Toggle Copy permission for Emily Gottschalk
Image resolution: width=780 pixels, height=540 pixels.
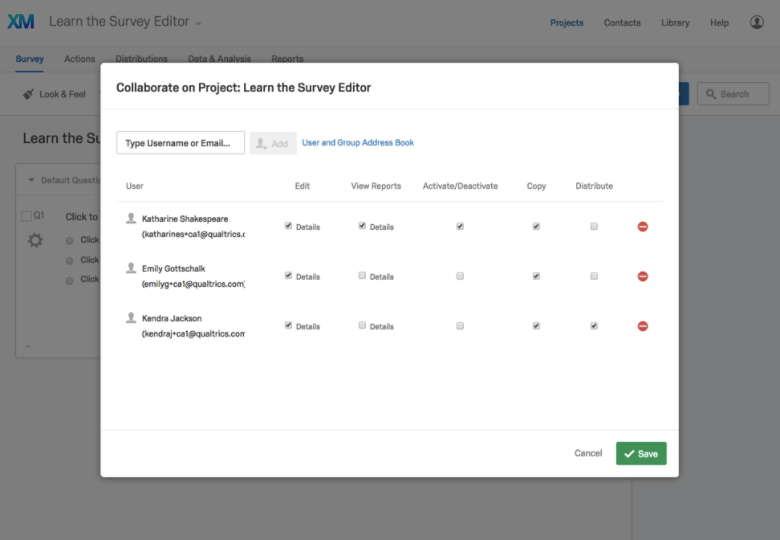click(536, 276)
